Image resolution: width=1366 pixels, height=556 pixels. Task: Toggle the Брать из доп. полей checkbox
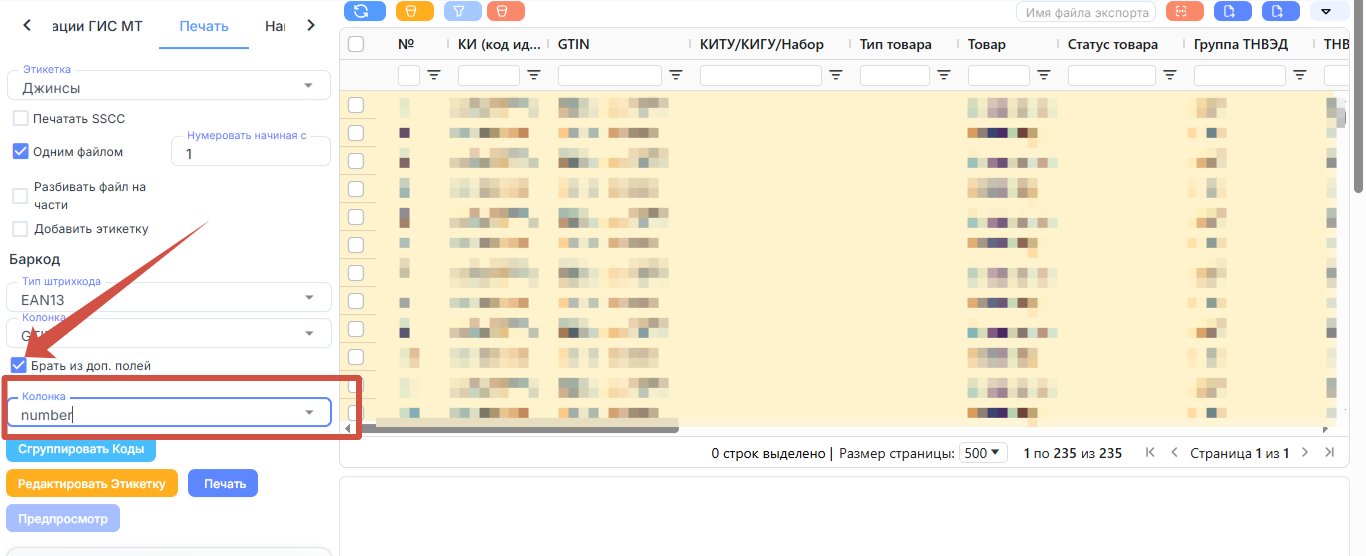(19, 366)
